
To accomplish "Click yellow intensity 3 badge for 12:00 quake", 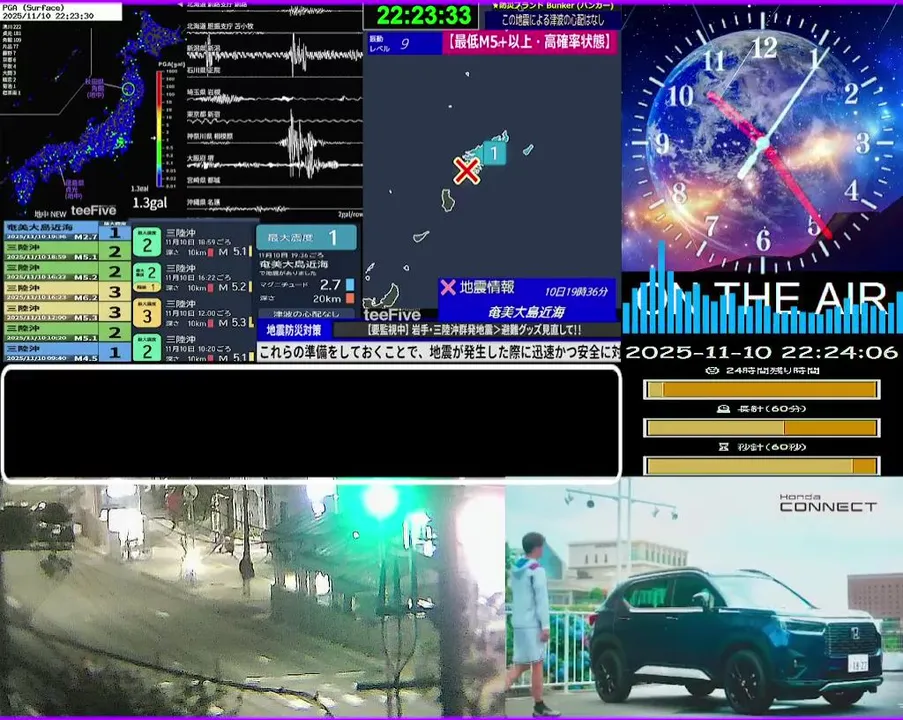I will tap(147, 313).
